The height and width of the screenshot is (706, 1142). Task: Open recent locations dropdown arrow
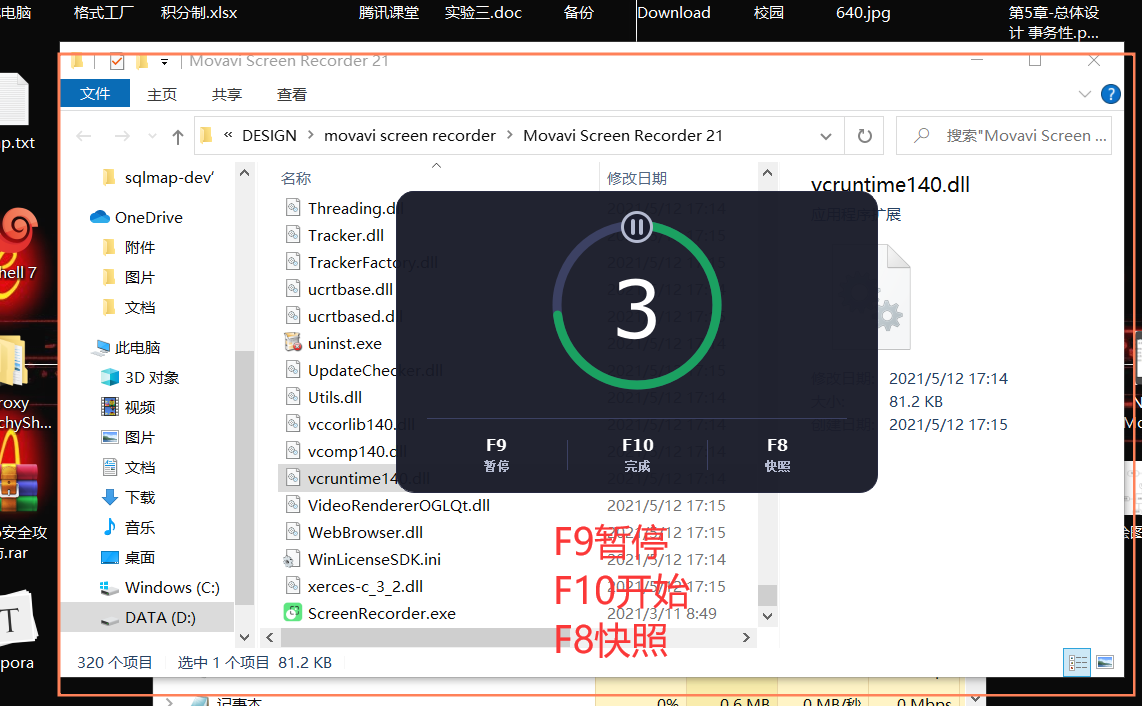click(x=151, y=136)
